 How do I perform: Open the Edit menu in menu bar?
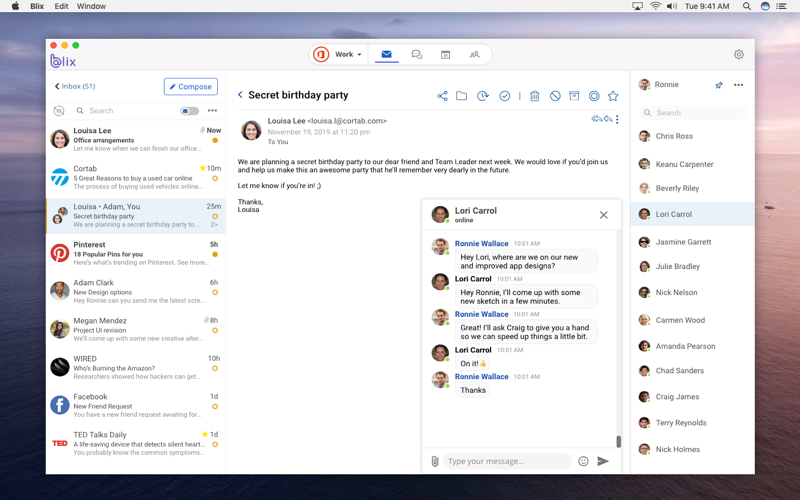click(x=61, y=6)
